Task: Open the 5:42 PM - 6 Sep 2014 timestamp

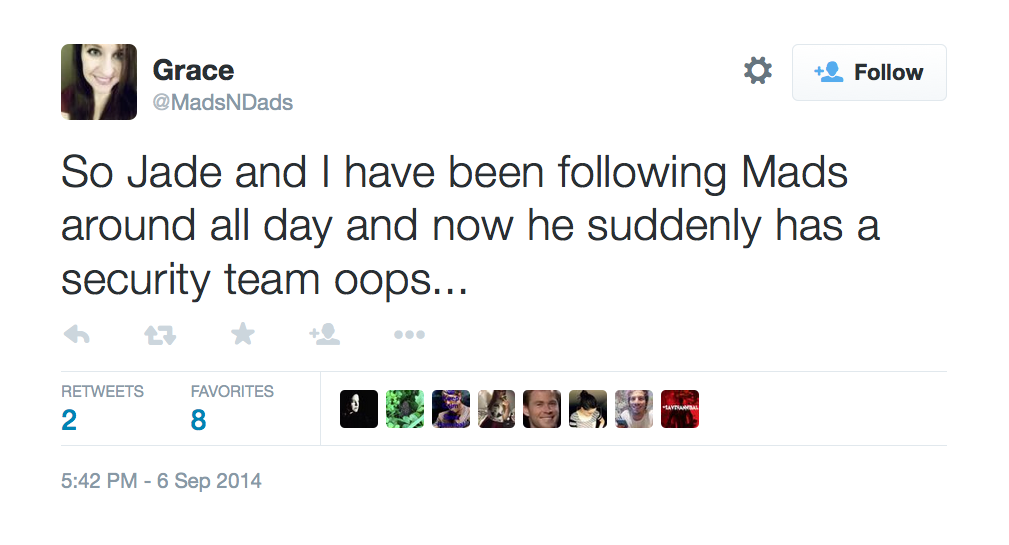Action: (161, 481)
